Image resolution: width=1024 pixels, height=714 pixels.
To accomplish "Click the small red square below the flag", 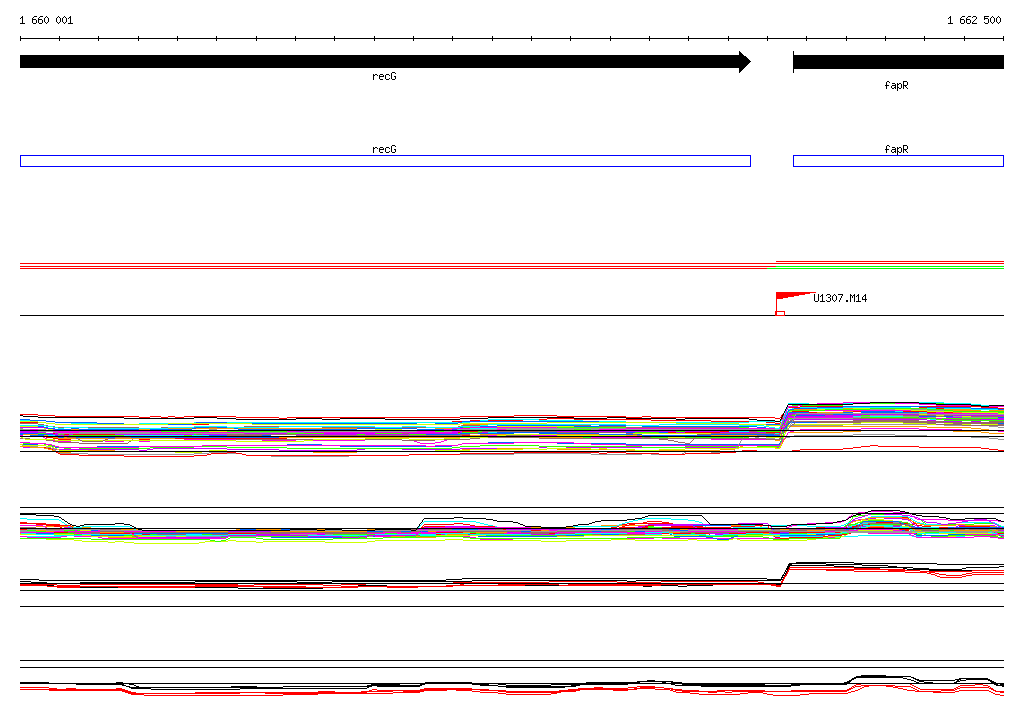I will tap(780, 314).
